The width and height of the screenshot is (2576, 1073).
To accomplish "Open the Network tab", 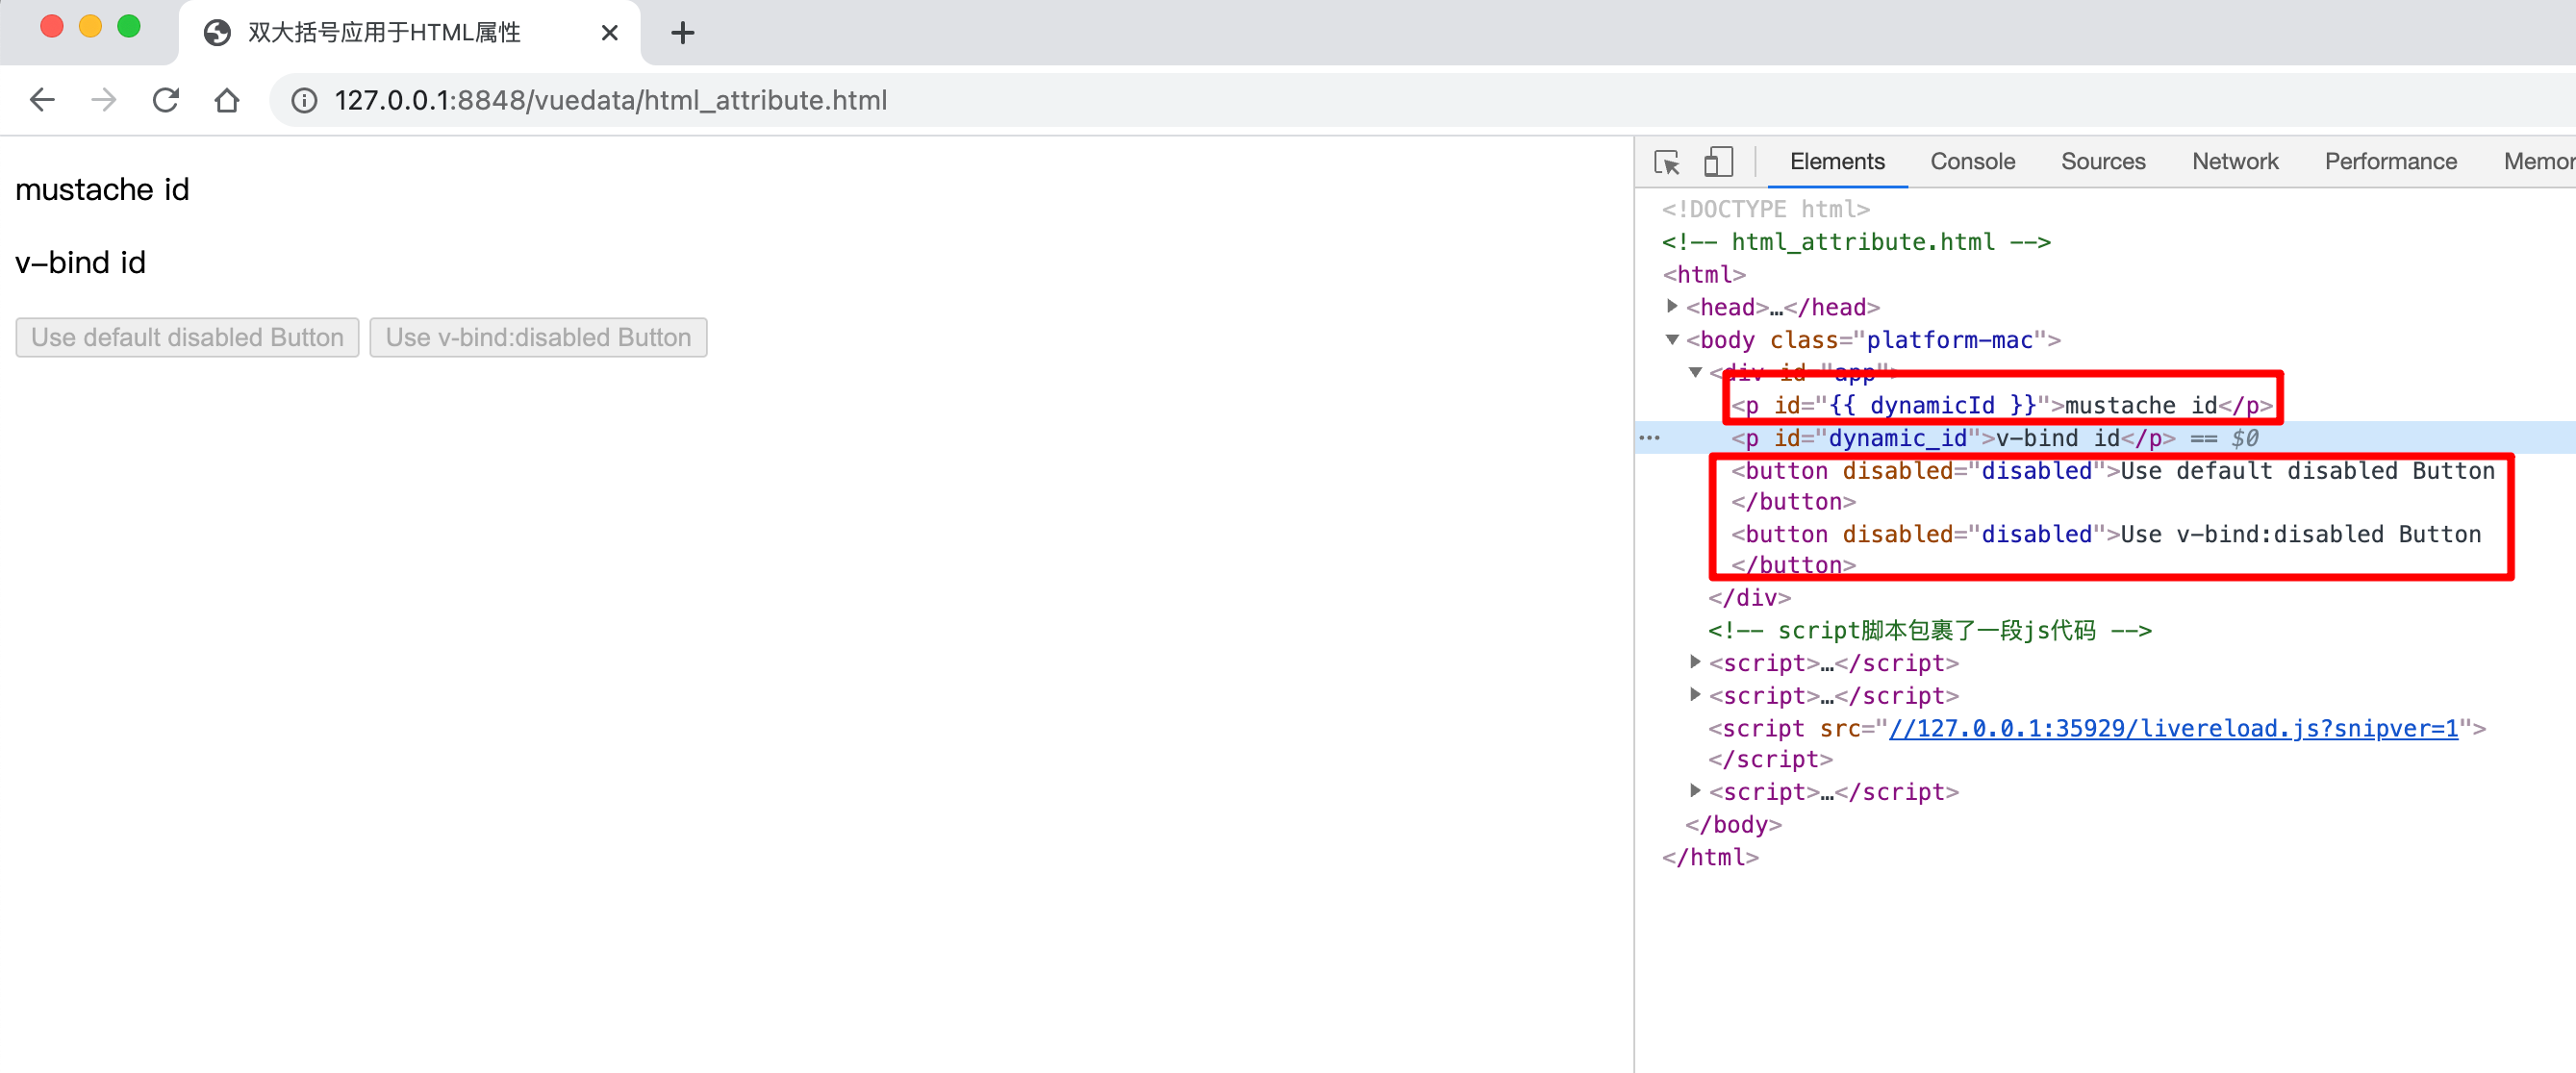I will [2235, 162].
